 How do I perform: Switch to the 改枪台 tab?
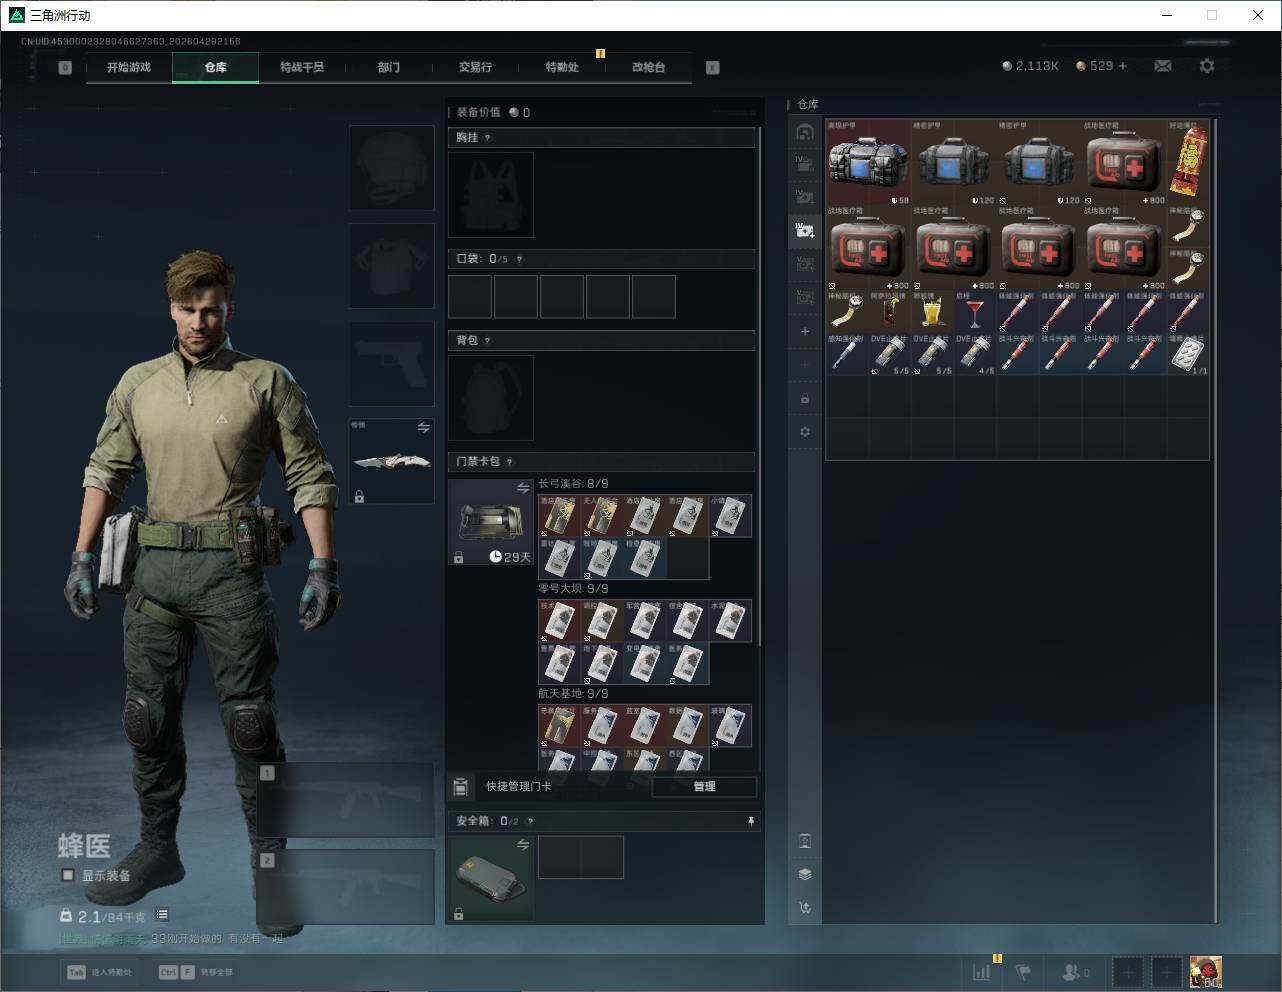coord(648,67)
